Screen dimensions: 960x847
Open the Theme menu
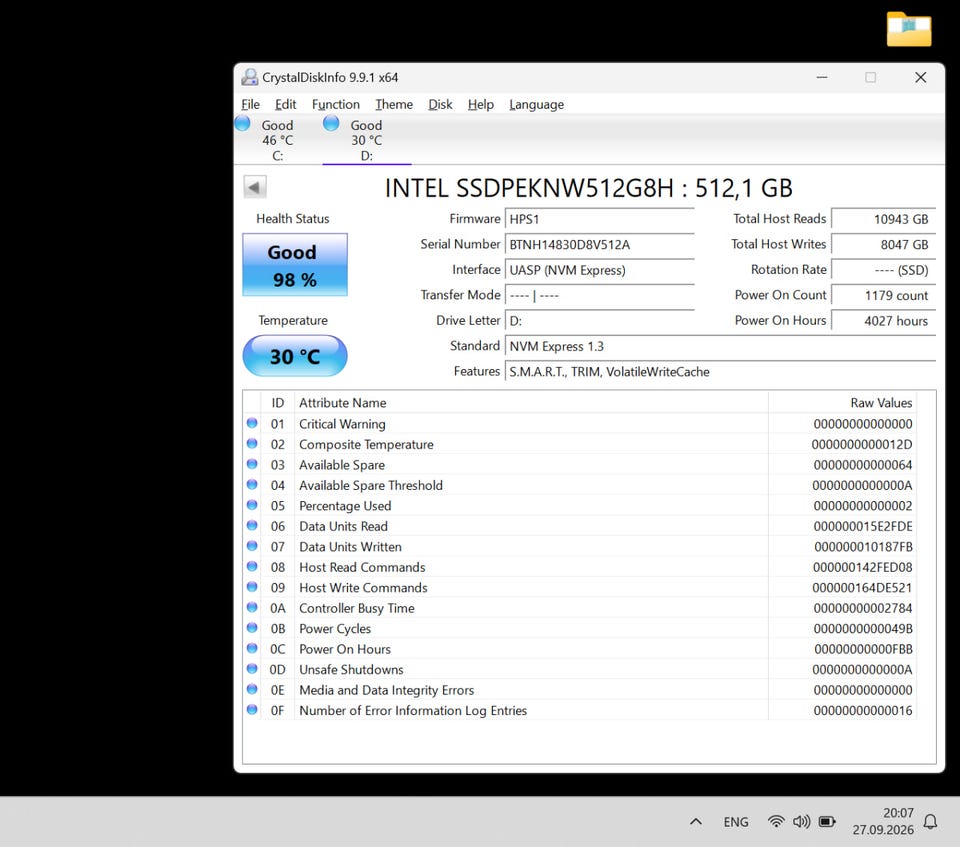(x=394, y=105)
